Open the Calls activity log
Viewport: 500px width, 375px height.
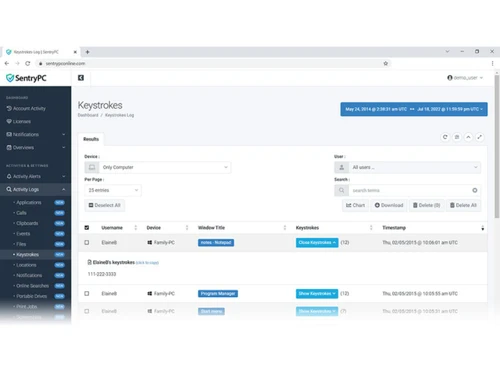coord(21,213)
